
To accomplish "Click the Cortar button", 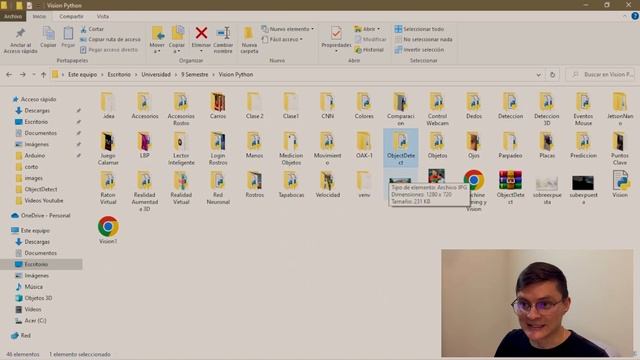I will coord(92,29).
